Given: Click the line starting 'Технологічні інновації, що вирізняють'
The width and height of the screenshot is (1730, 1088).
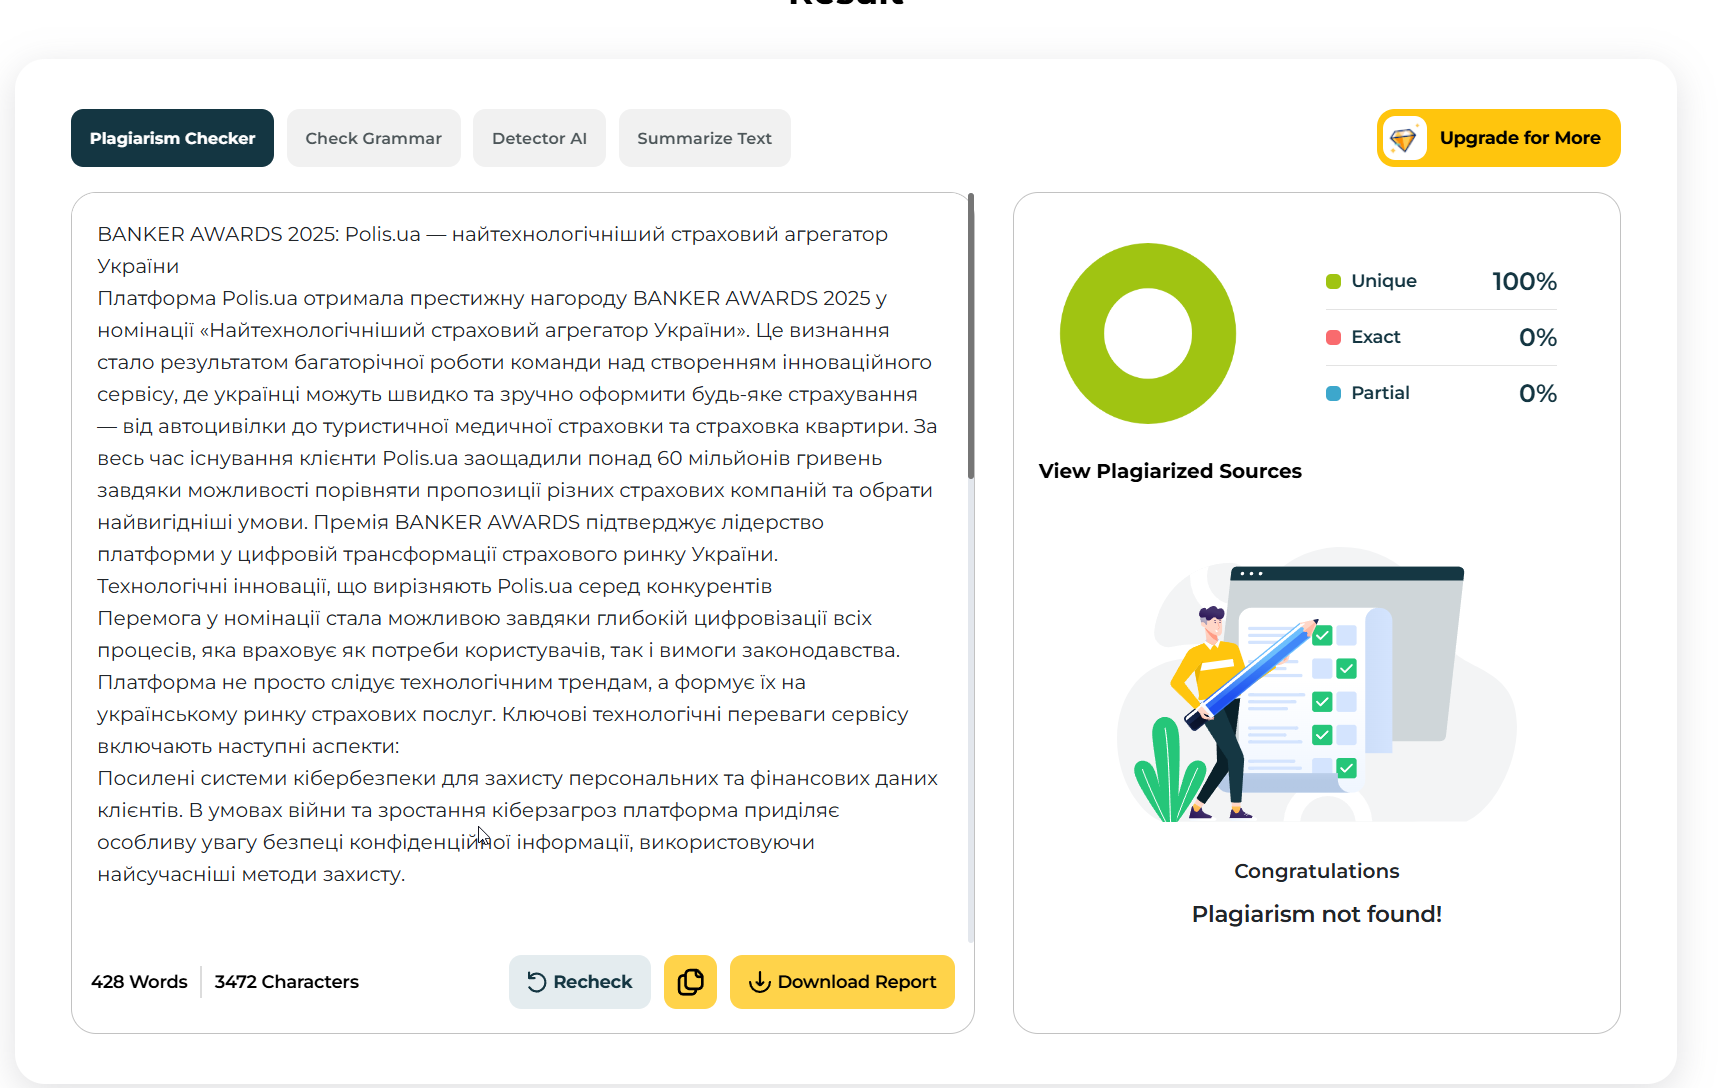Looking at the screenshot, I should 435,586.
